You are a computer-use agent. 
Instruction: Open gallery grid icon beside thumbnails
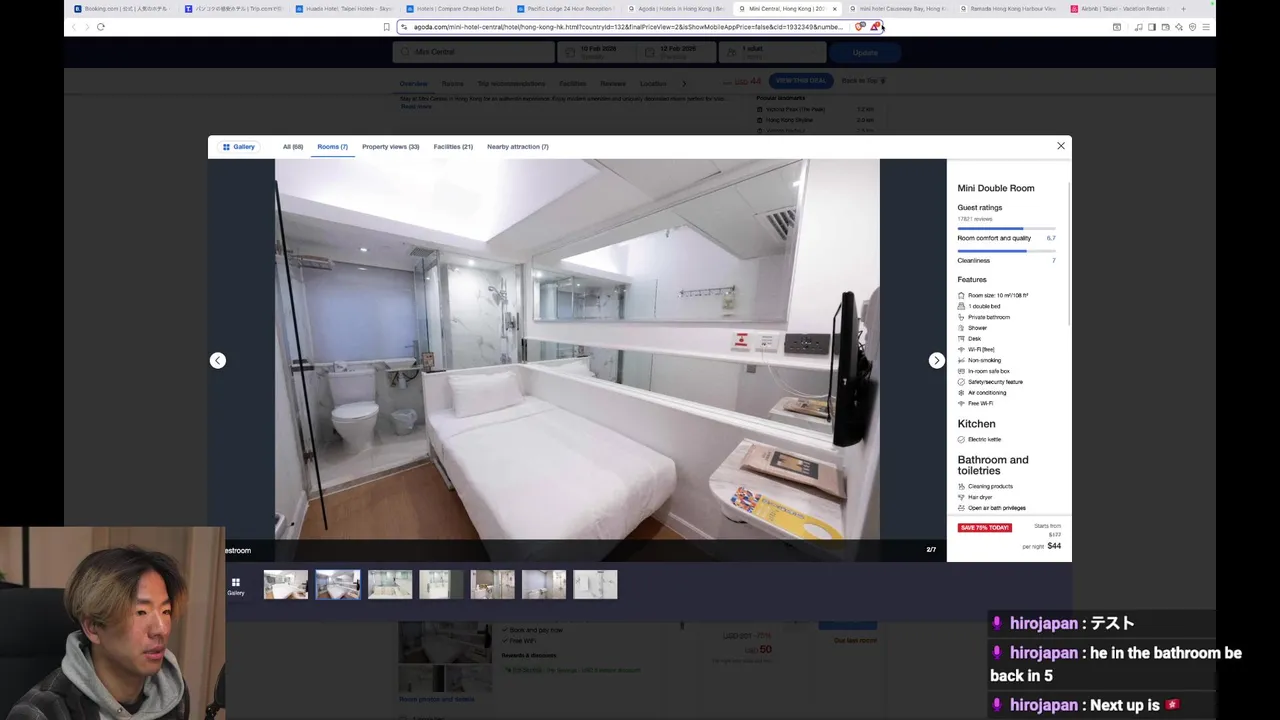tap(236, 586)
